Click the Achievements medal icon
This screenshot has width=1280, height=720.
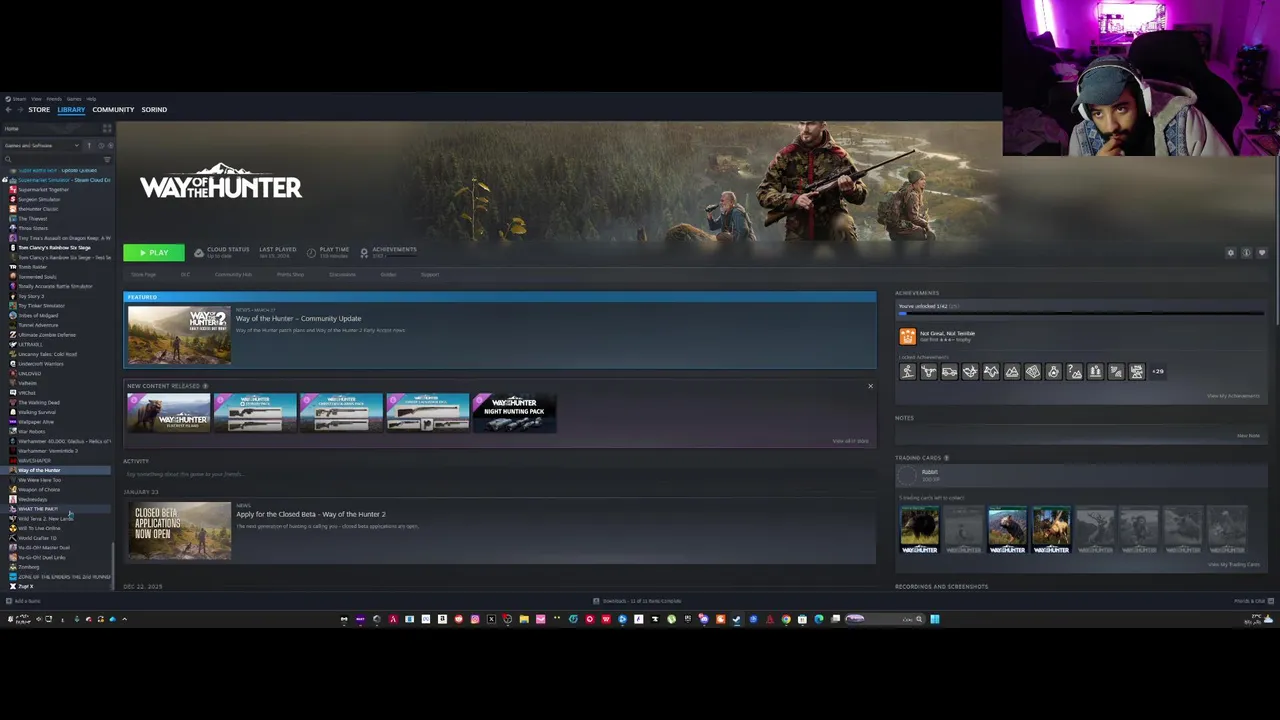364,253
